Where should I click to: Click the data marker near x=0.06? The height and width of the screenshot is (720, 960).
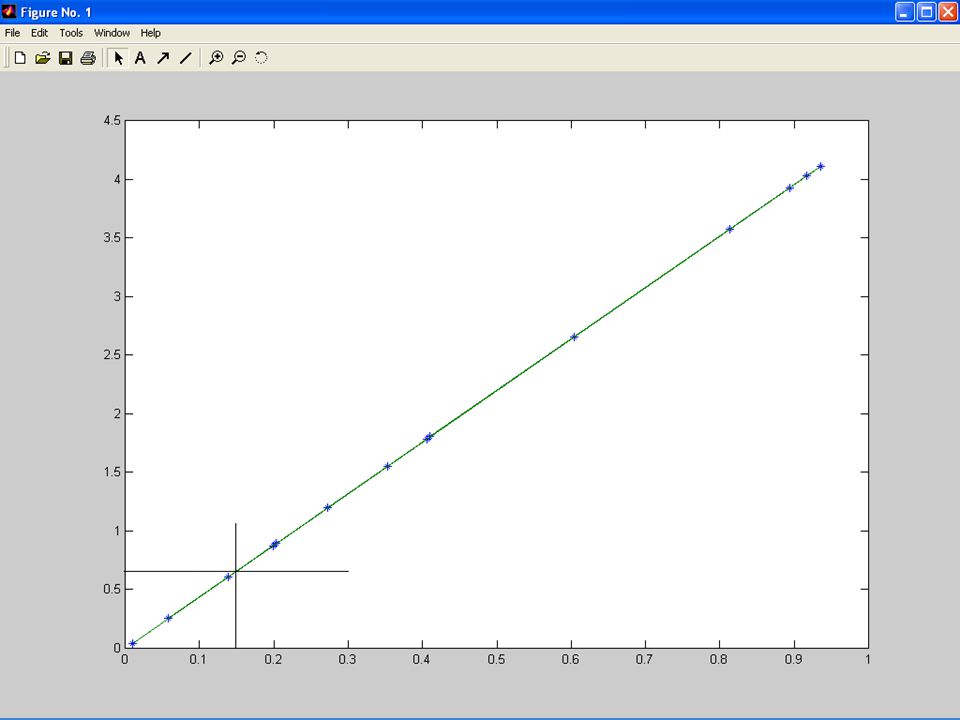click(x=168, y=618)
